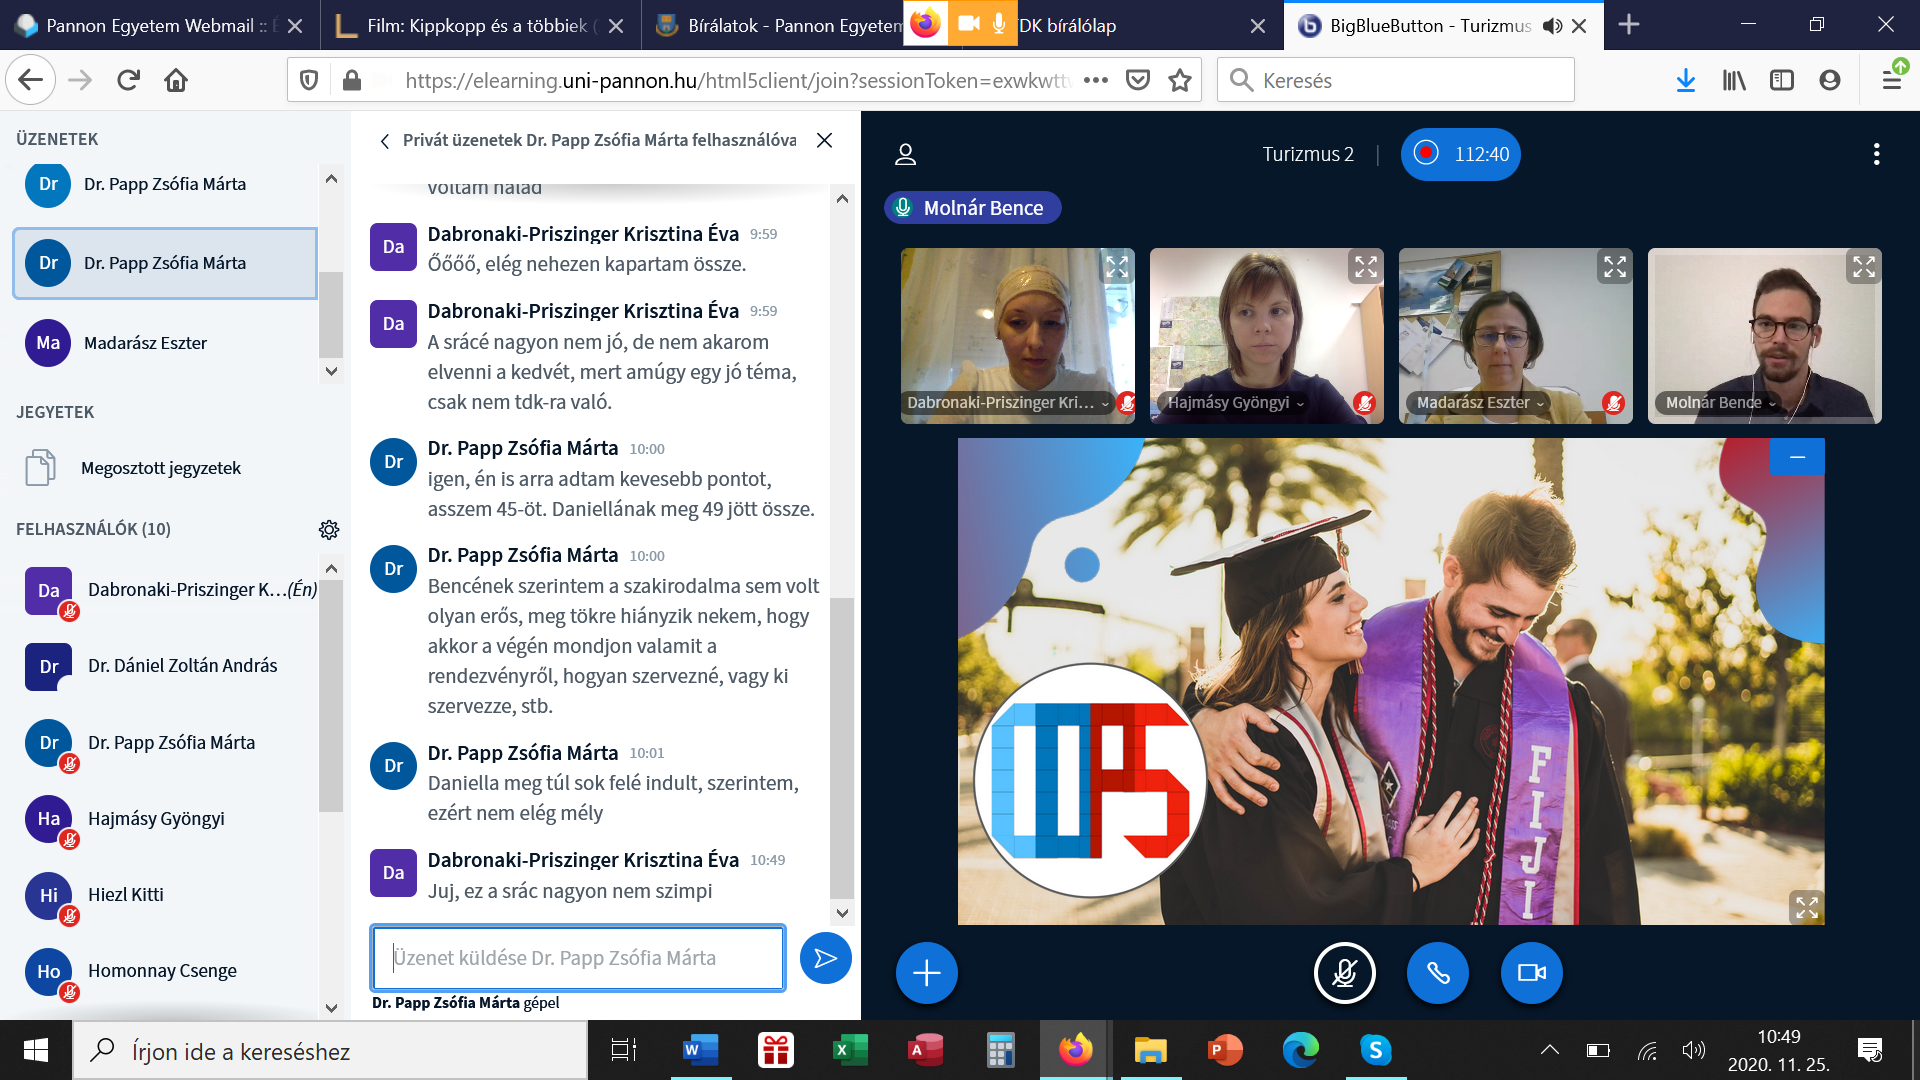Toggle the users list person icon
1920x1080 pixels.
pyautogui.click(x=905, y=154)
